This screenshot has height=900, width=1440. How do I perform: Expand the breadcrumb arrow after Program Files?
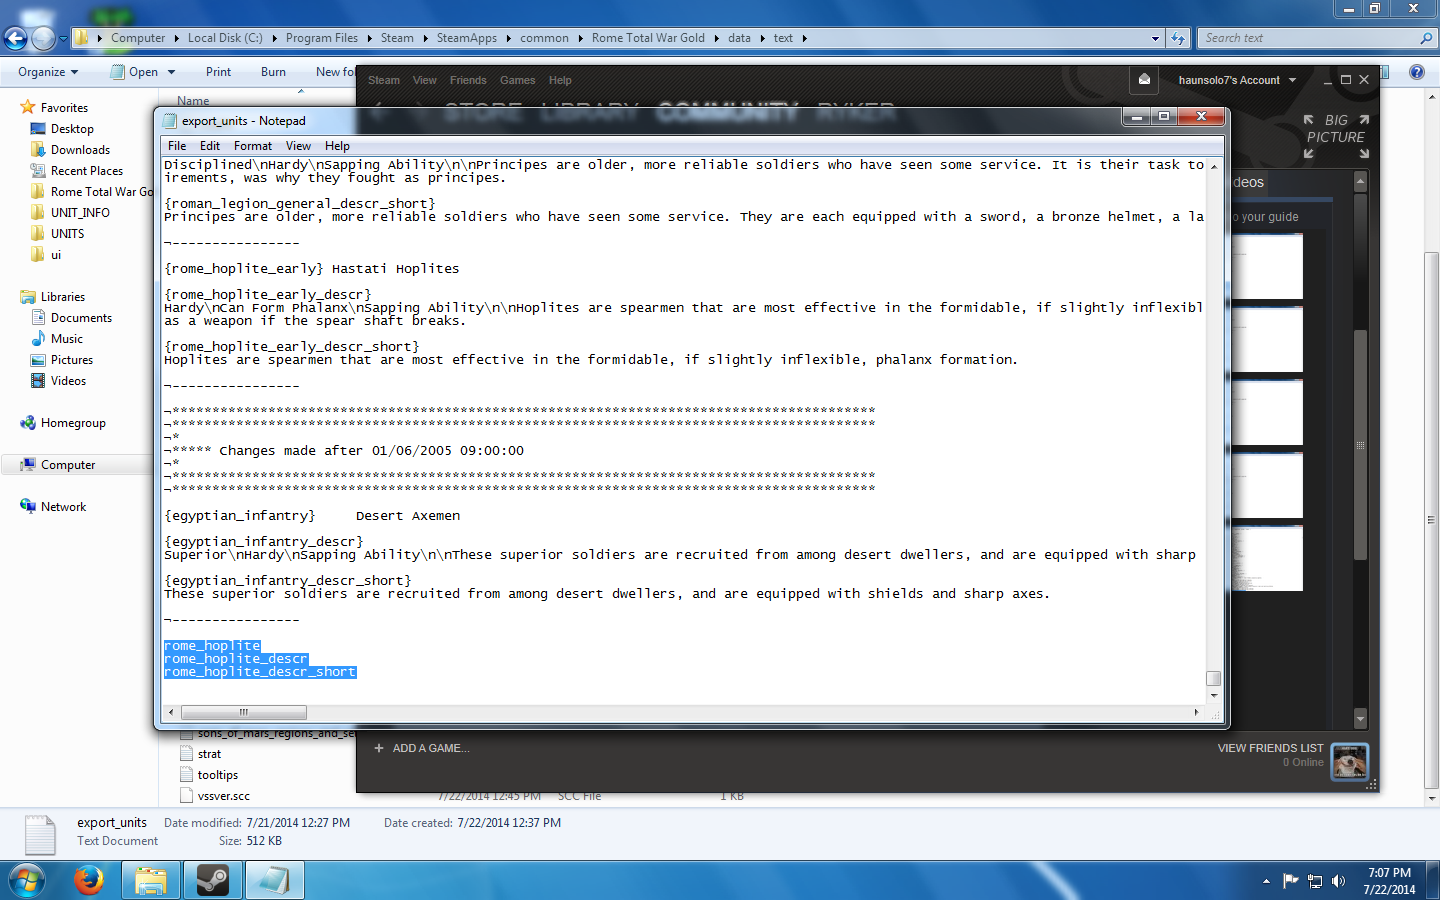(x=369, y=38)
